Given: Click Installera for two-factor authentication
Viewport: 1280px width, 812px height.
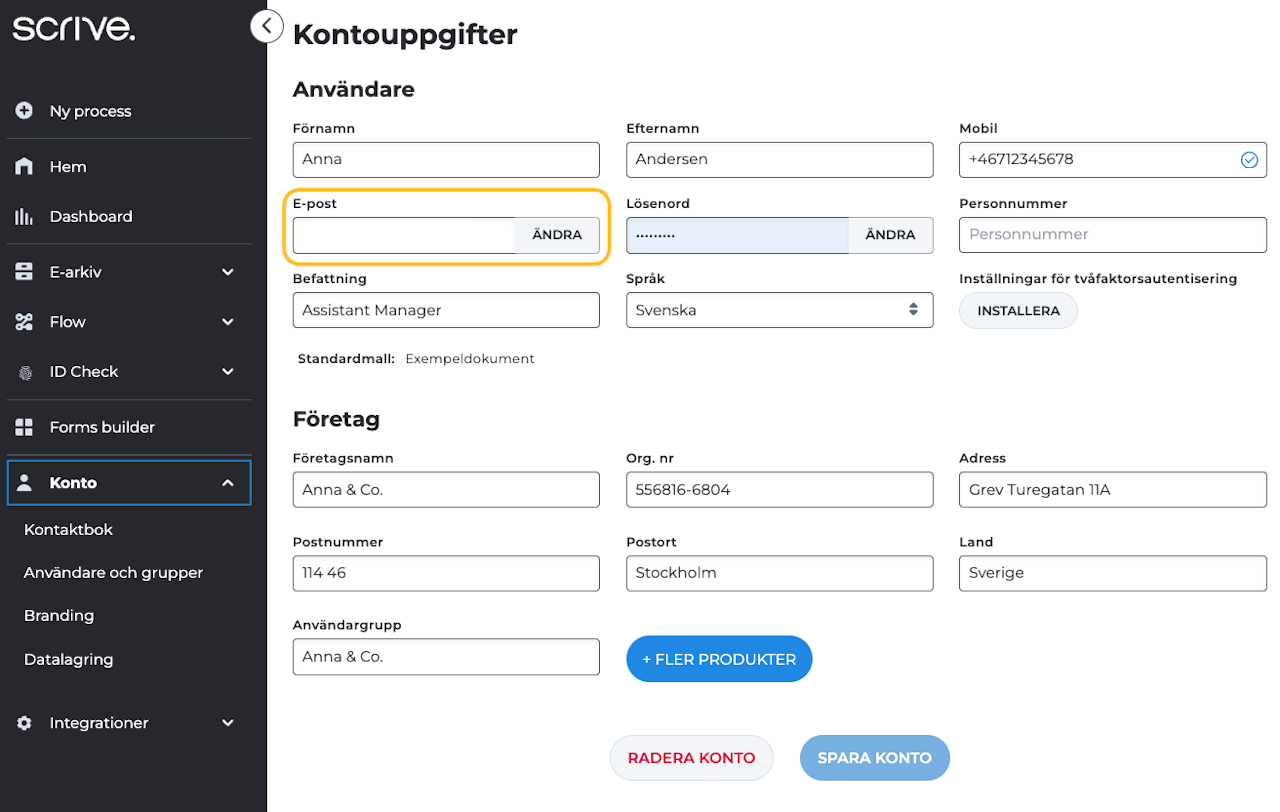Looking at the screenshot, I should pyautogui.click(x=1018, y=311).
